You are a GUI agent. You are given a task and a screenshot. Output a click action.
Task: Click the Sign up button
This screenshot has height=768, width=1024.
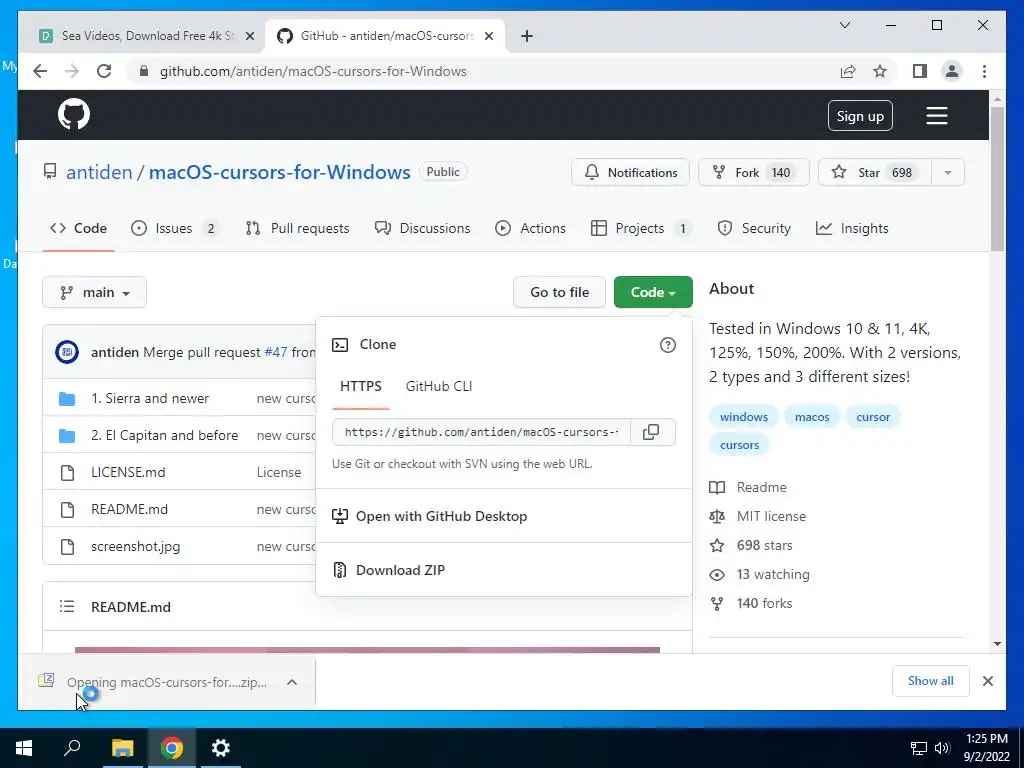[x=860, y=116]
